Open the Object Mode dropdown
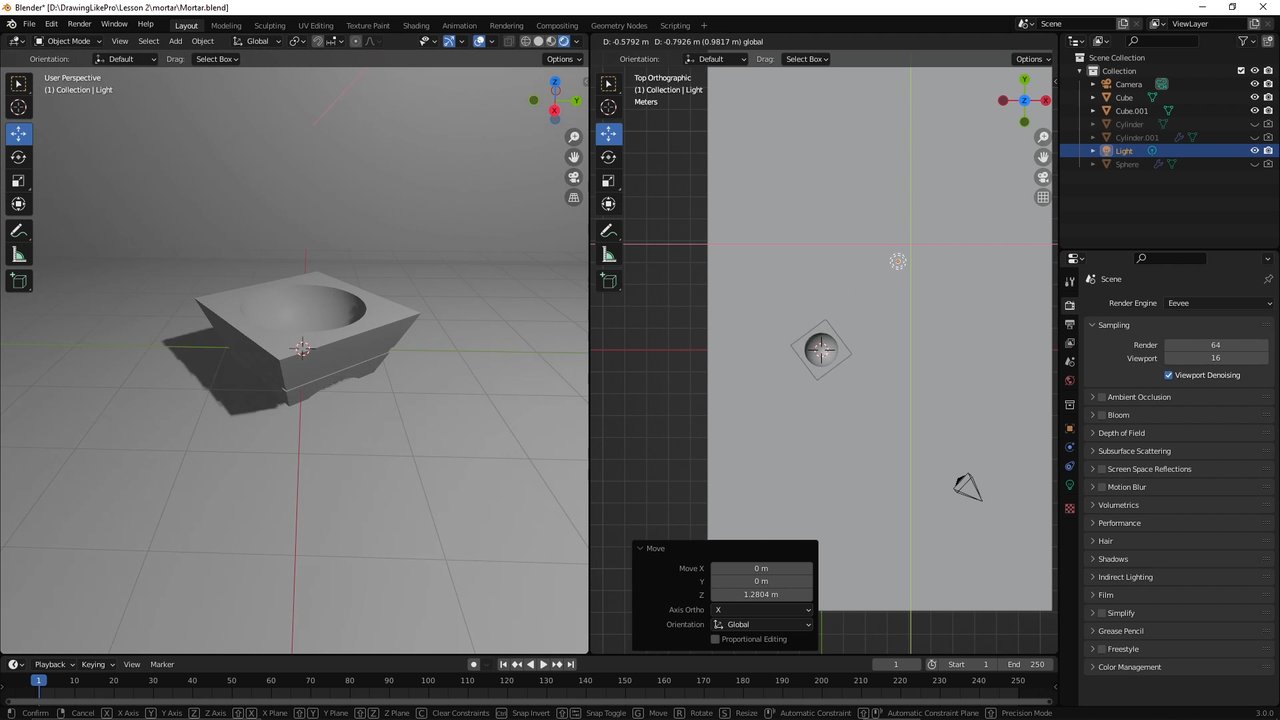This screenshot has width=1280, height=720. coord(68,41)
